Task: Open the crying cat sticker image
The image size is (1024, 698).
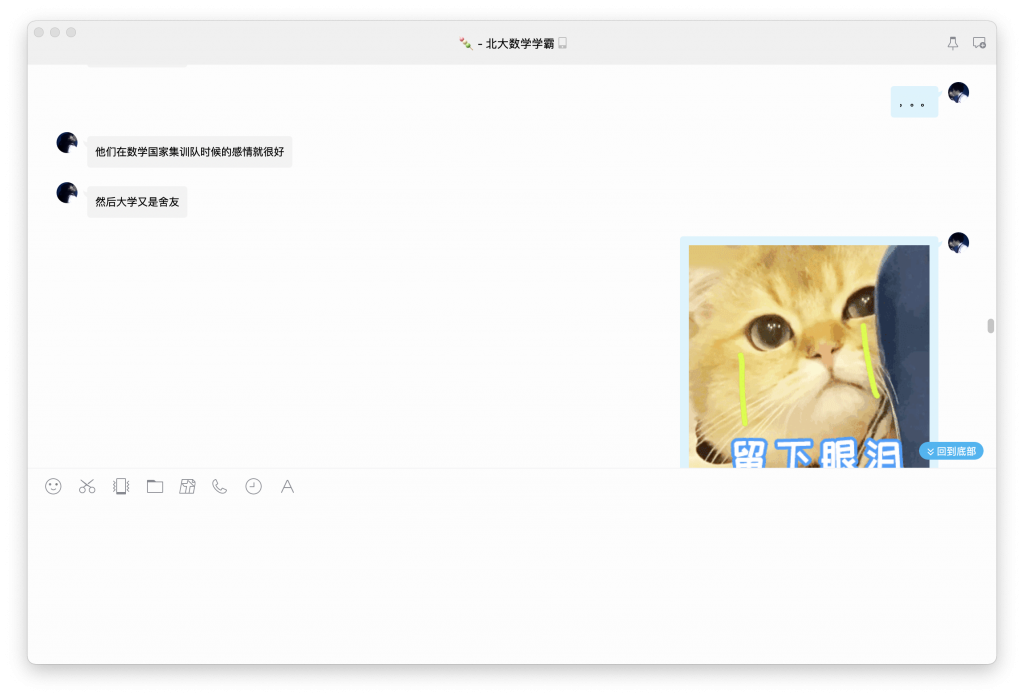Action: [x=808, y=355]
